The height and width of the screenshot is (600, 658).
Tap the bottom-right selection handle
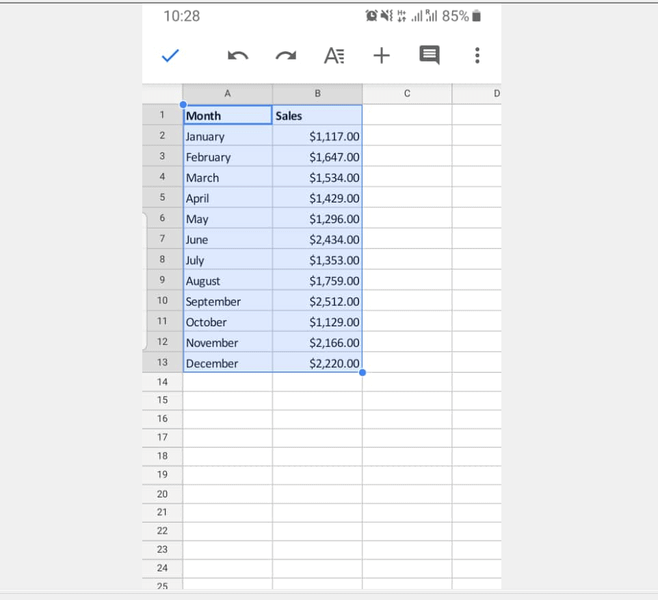[x=363, y=373]
